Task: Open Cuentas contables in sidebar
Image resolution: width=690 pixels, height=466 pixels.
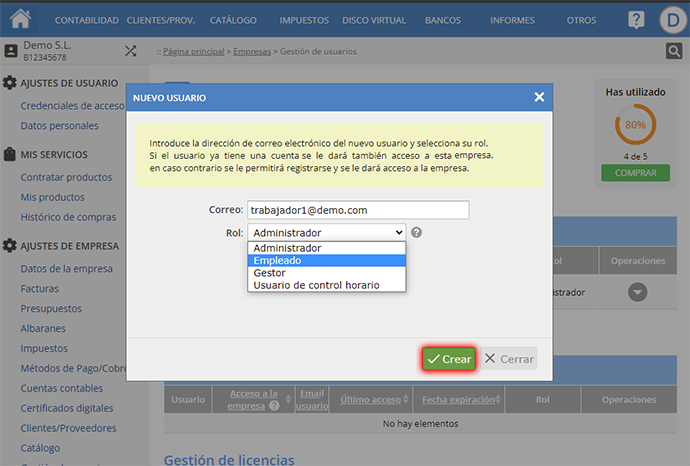Action: (x=62, y=388)
